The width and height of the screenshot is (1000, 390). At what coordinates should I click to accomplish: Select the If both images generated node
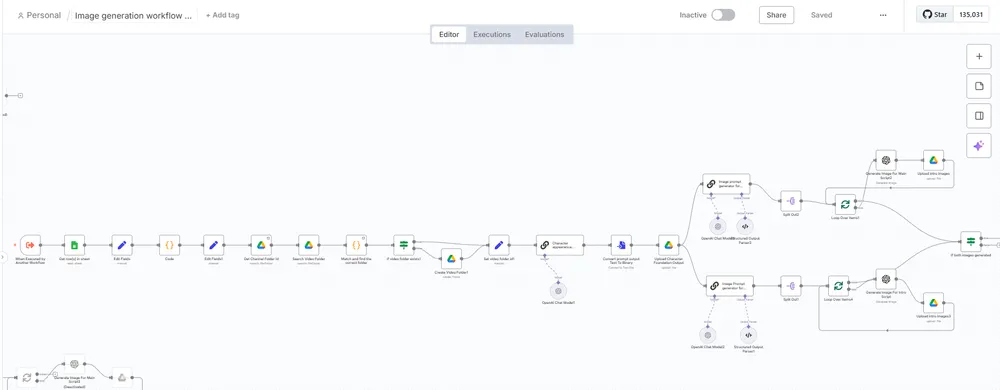pyautogui.click(x=971, y=242)
